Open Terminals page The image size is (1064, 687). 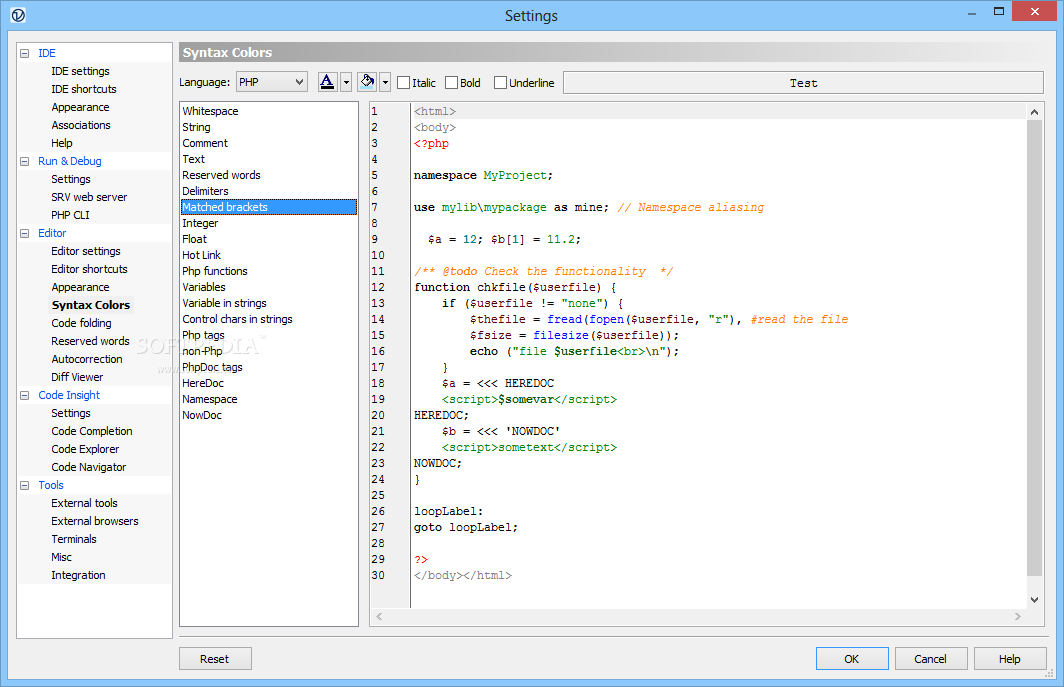click(73, 539)
